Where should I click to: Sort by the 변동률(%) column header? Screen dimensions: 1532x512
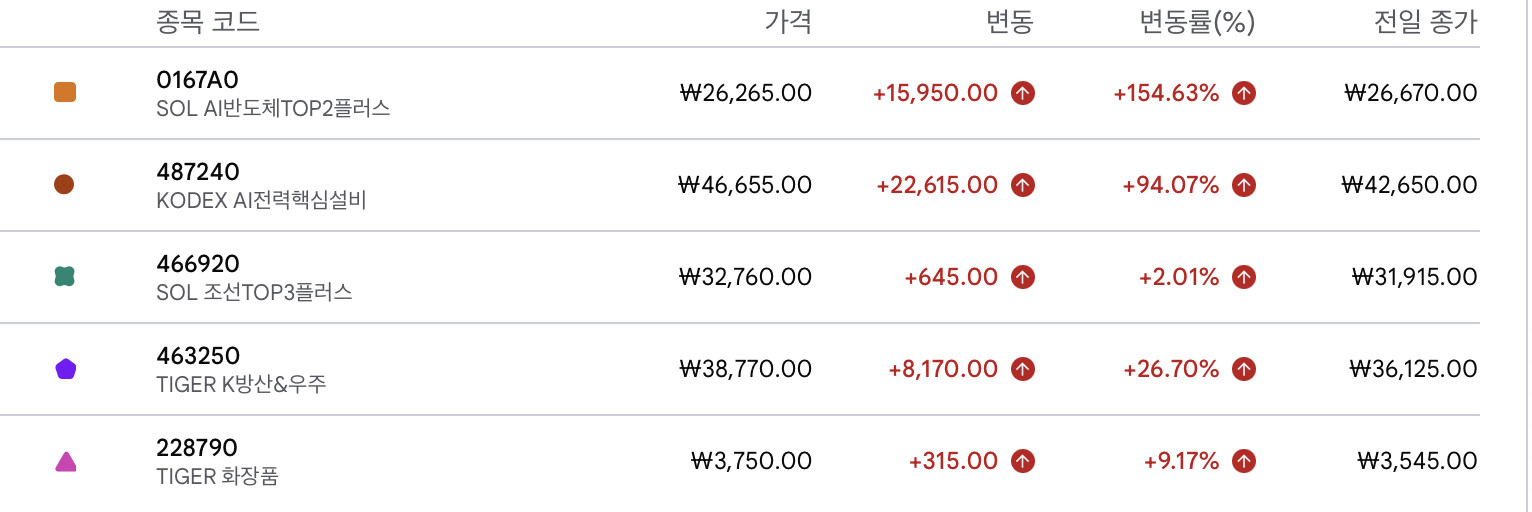point(1198,22)
